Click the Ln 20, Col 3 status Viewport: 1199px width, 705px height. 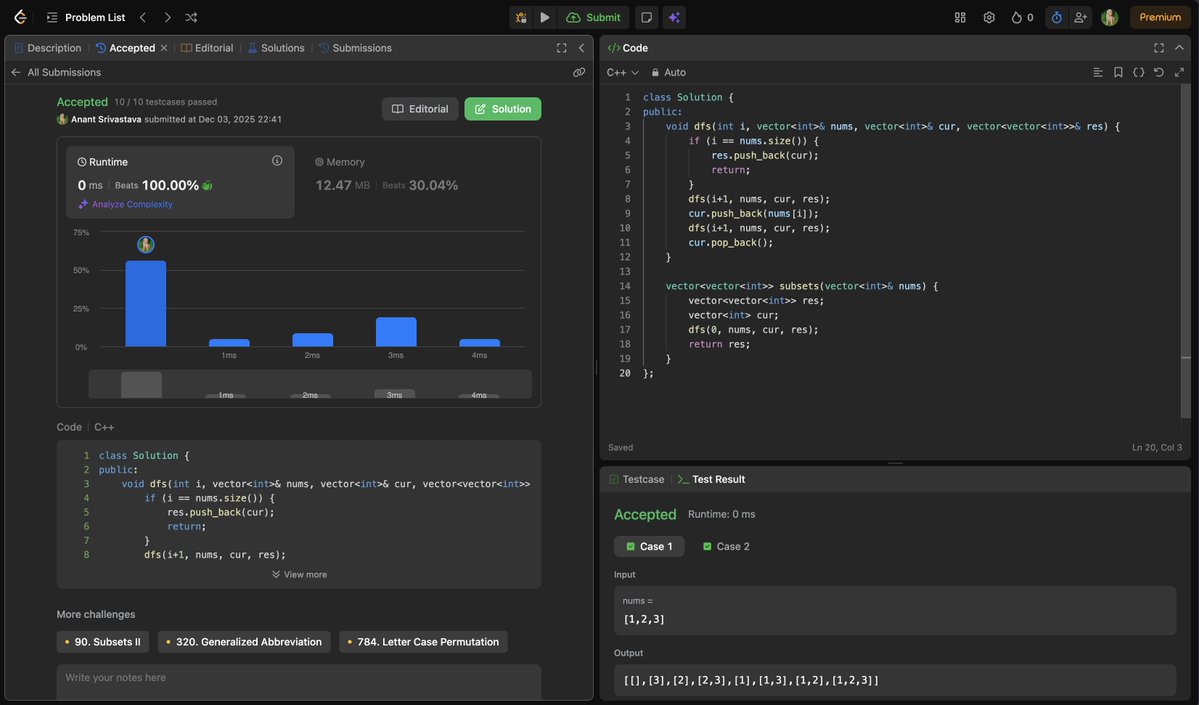click(1156, 447)
